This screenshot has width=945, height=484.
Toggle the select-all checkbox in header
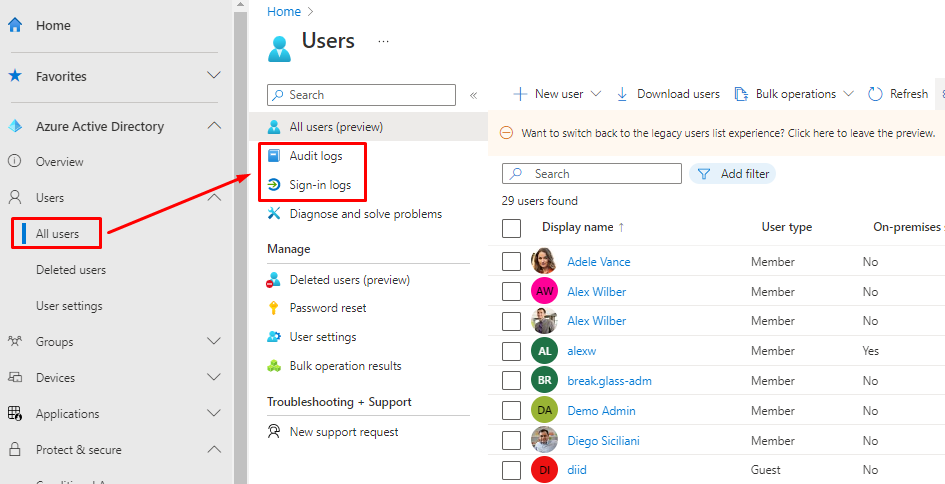(x=511, y=228)
